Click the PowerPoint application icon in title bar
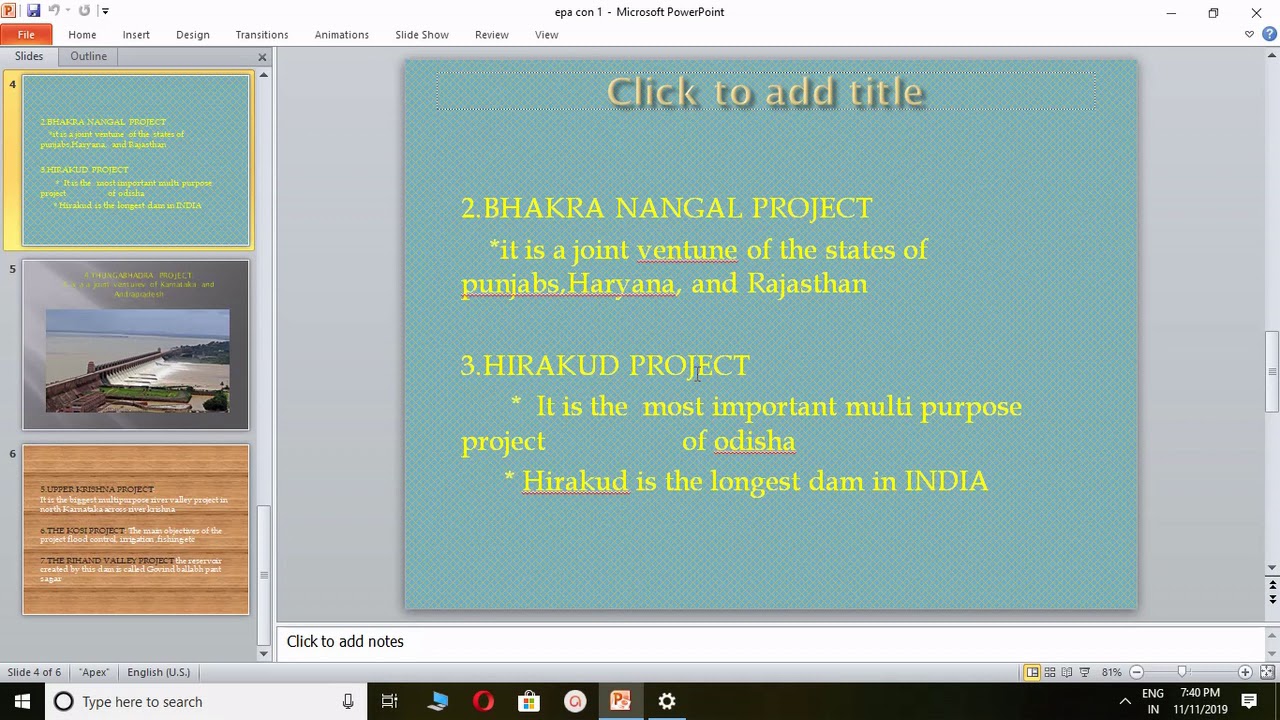 tap(11, 11)
